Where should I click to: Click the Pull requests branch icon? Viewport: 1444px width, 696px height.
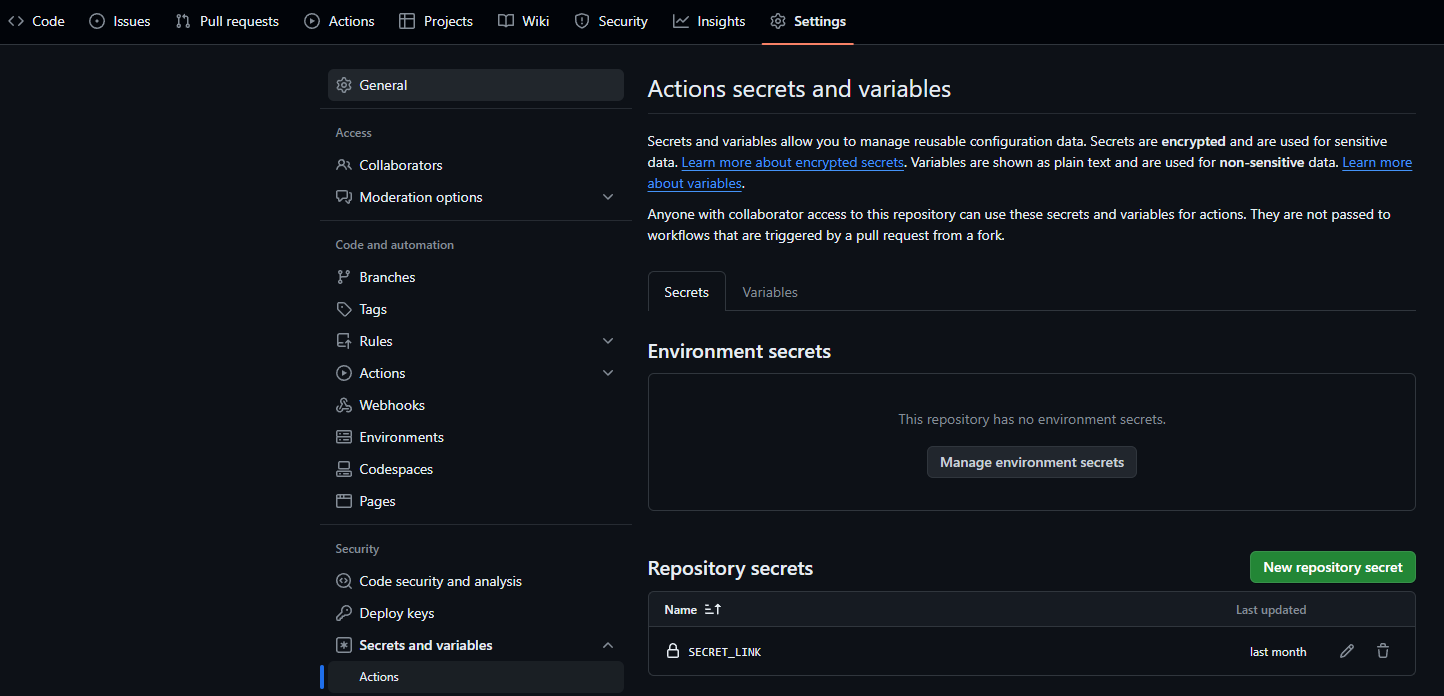(183, 21)
